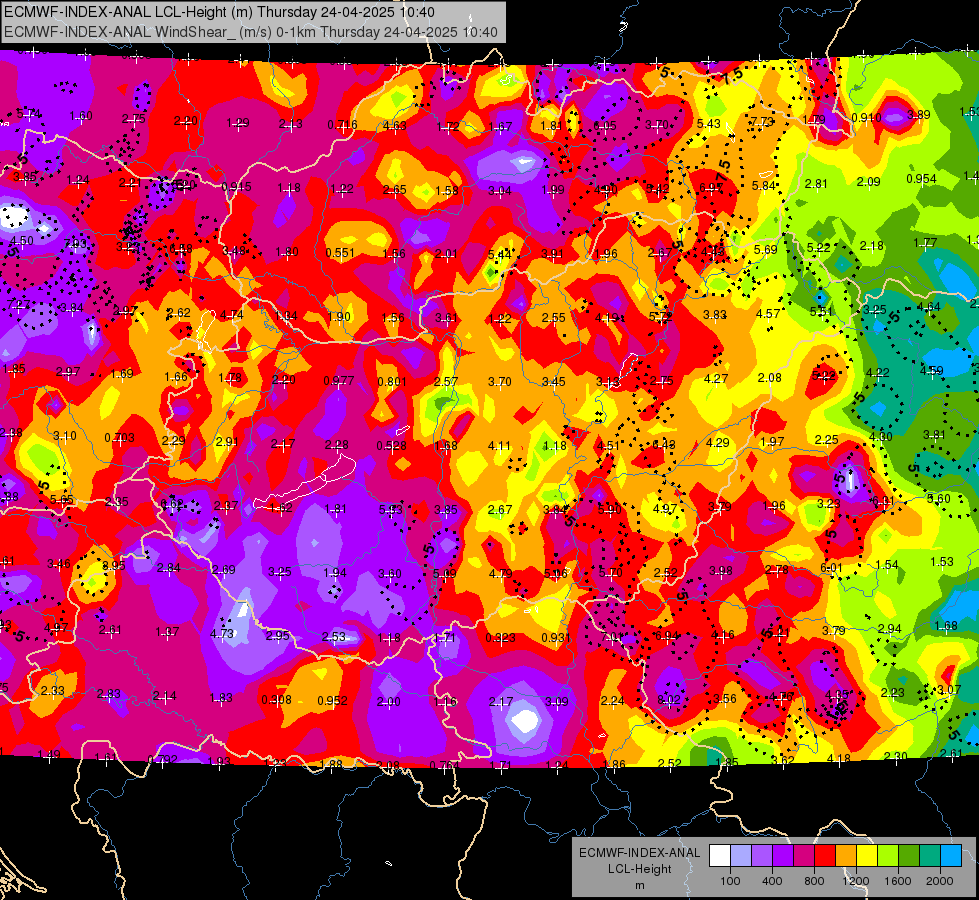Click the wind shear value 4.64
The height and width of the screenshot is (900, 979).
click(x=928, y=307)
